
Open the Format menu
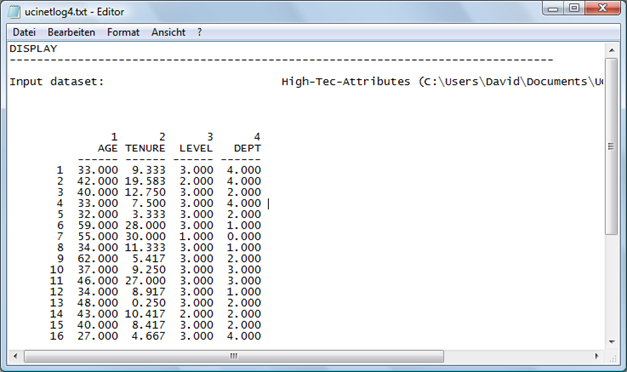pos(123,32)
